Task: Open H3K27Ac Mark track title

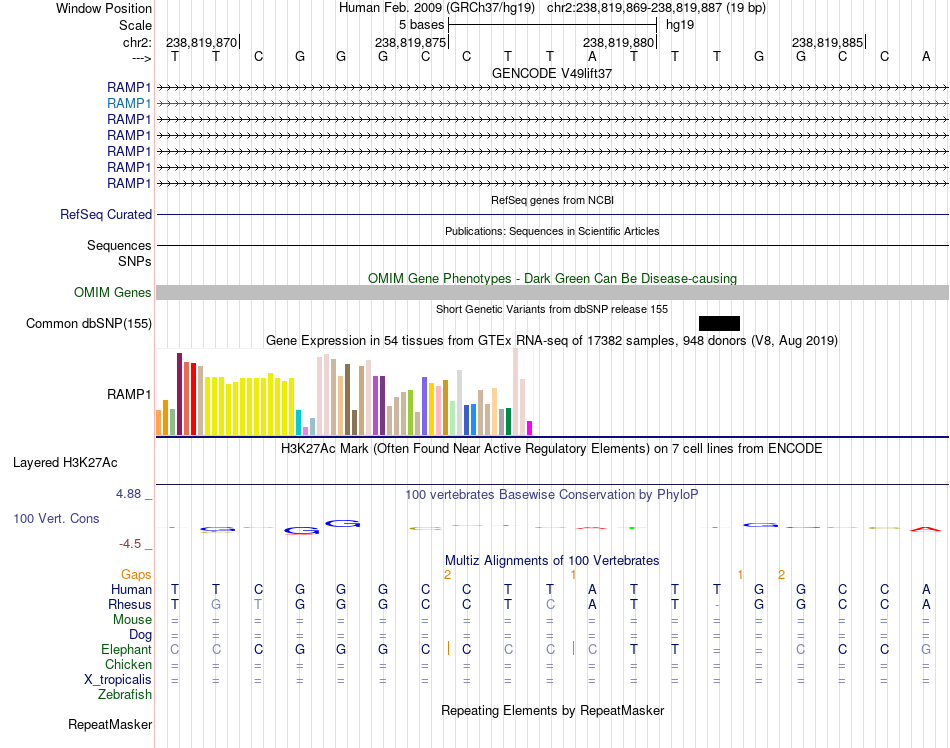Action: coord(552,449)
